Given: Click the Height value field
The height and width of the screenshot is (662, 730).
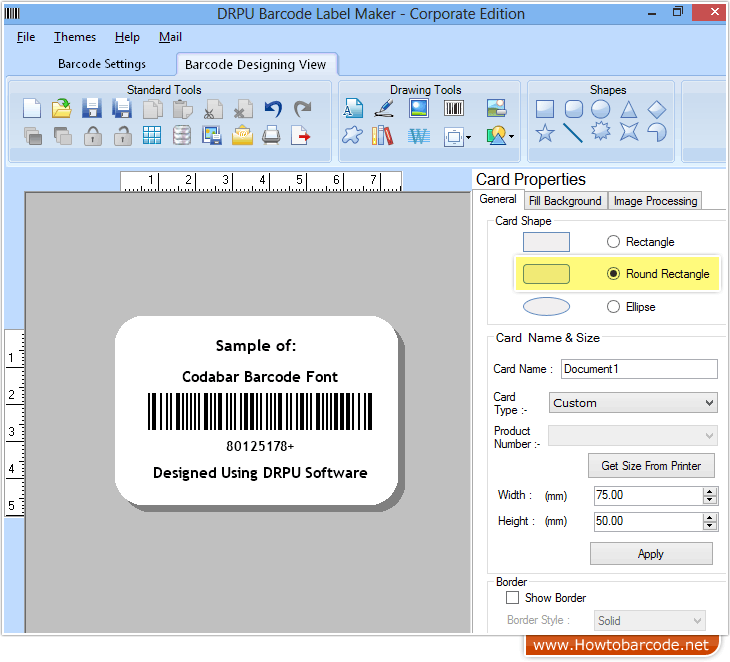Looking at the screenshot, I should [649, 521].
